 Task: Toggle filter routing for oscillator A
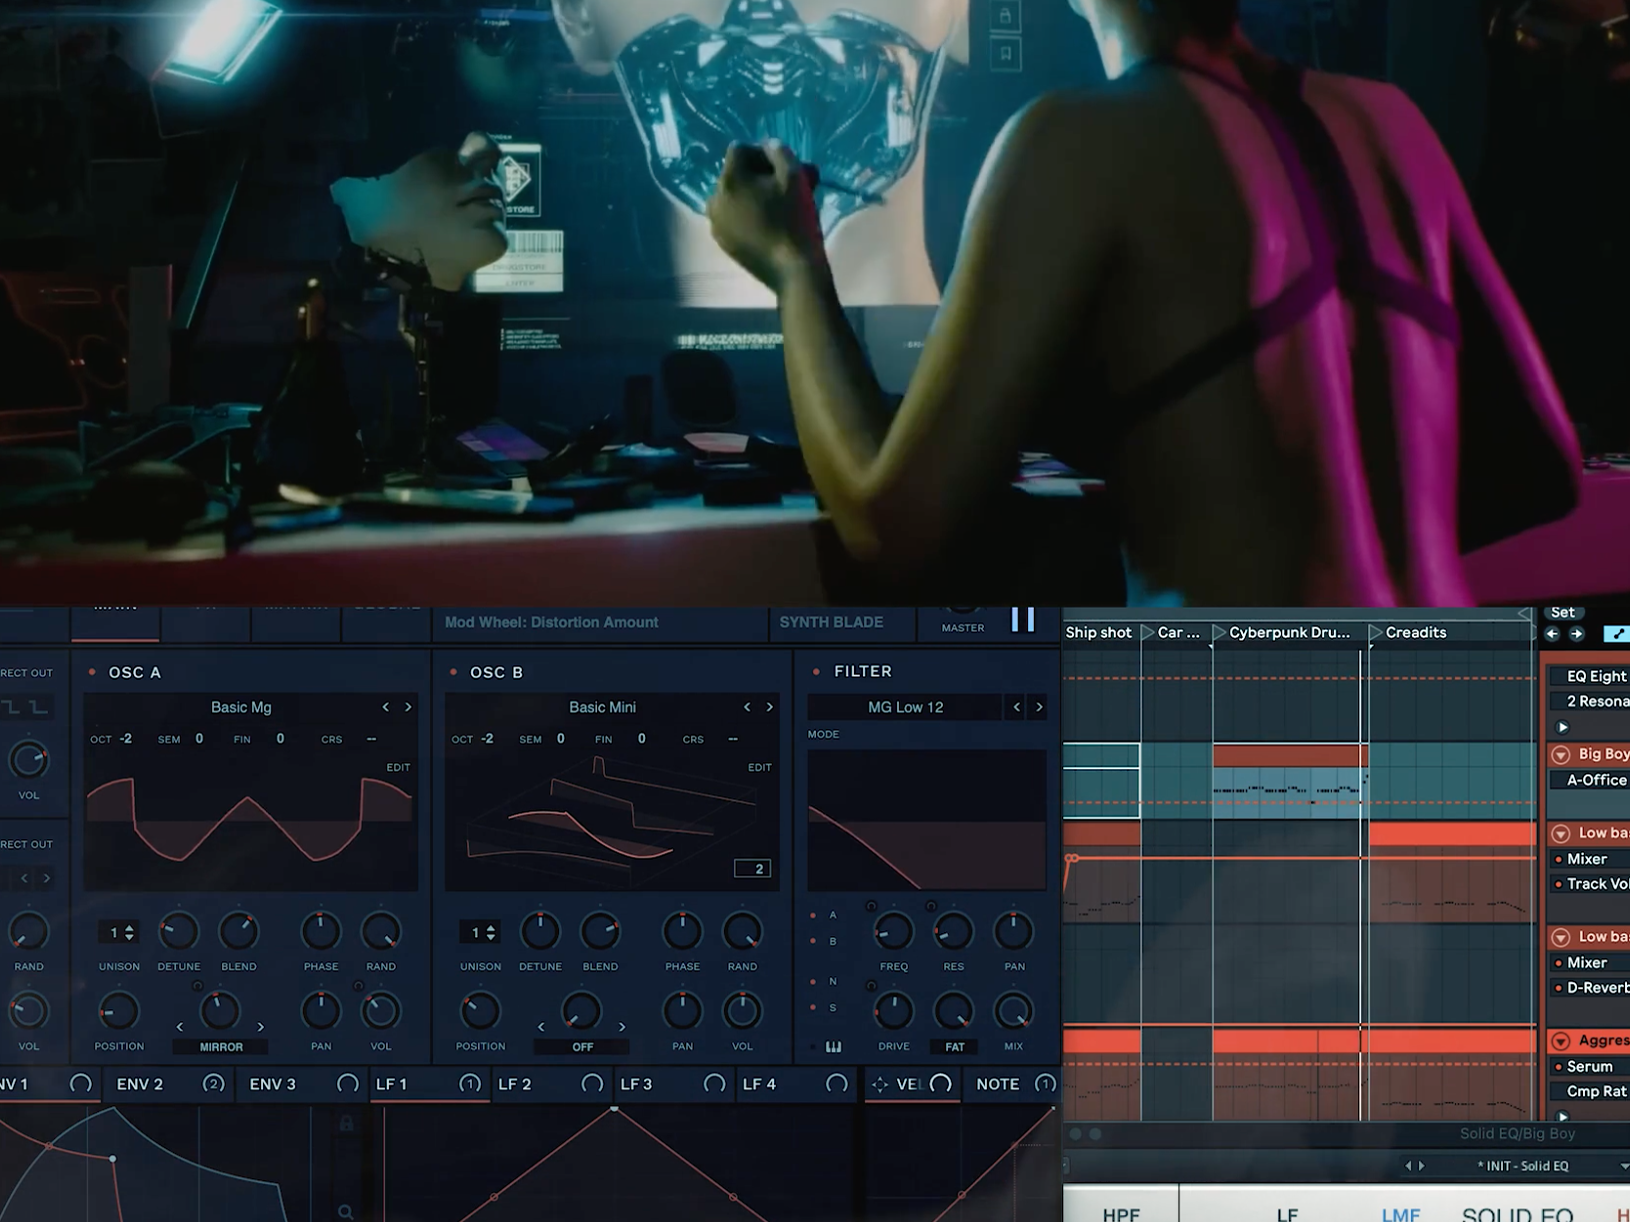tap(813, 915)
